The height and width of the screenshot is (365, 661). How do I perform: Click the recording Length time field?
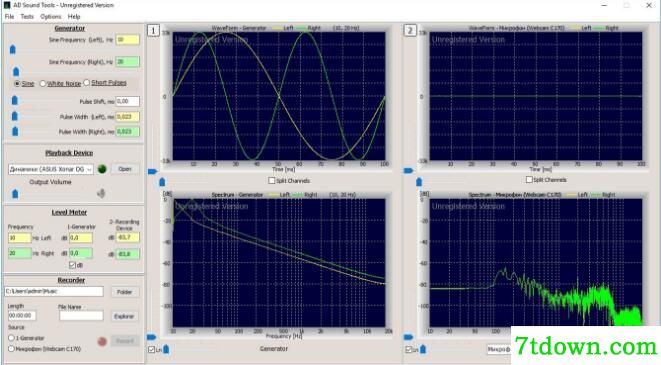pyautogui.click(x=22, y=315)
